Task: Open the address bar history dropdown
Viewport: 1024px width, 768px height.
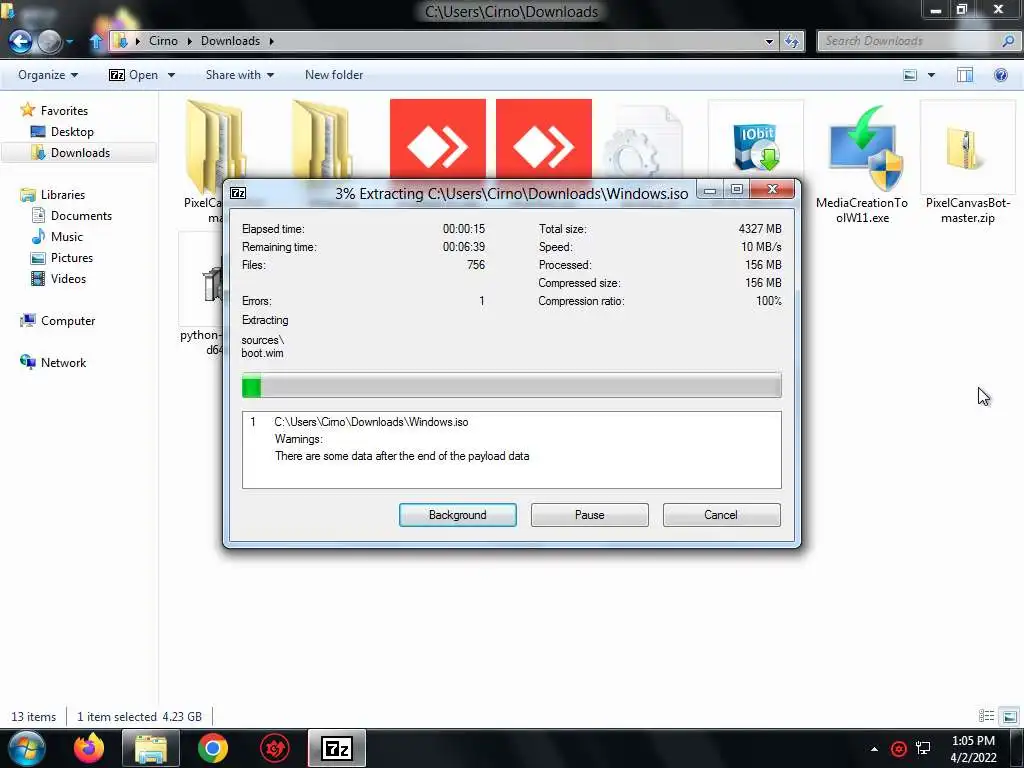Action: click(769, 41)
